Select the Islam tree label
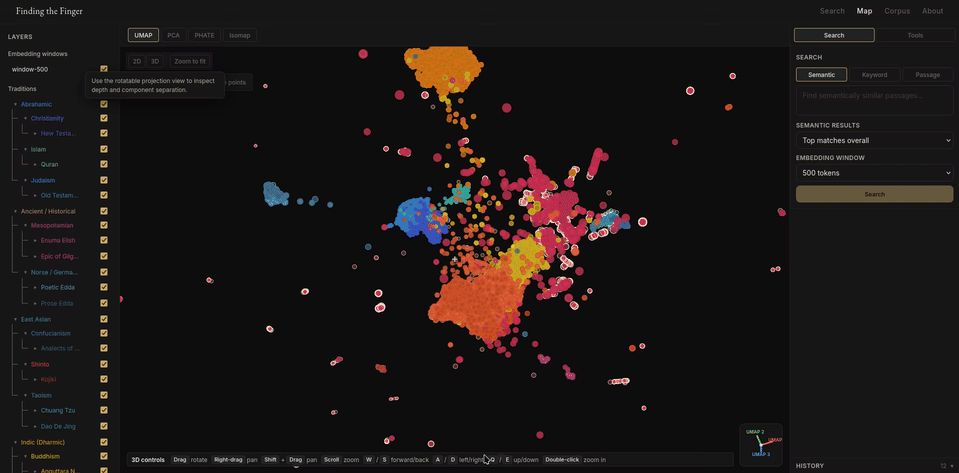959x473 pixels. pos(39,149)
